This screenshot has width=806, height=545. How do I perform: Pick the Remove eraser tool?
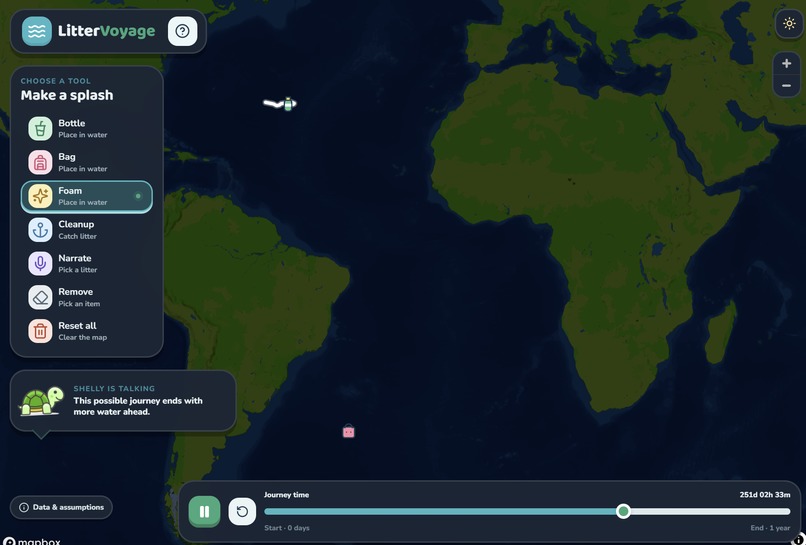pyautogui.click(x=86, y=297)
